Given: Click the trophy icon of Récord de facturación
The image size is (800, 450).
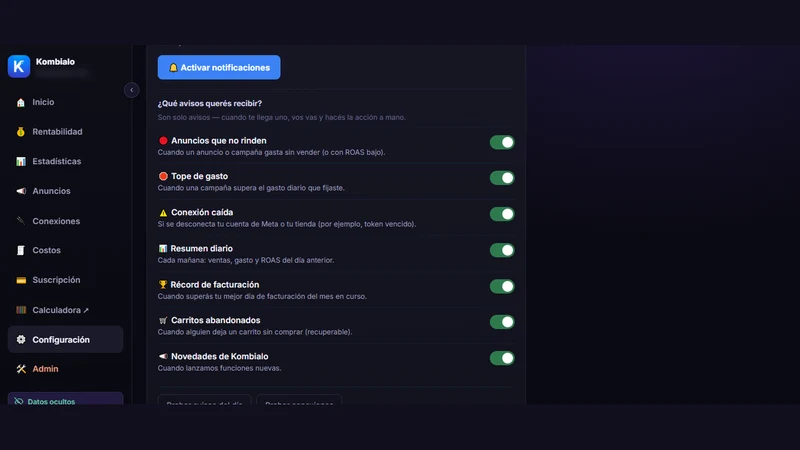Looking at the screenshot, I should click(x=163, y=285).
